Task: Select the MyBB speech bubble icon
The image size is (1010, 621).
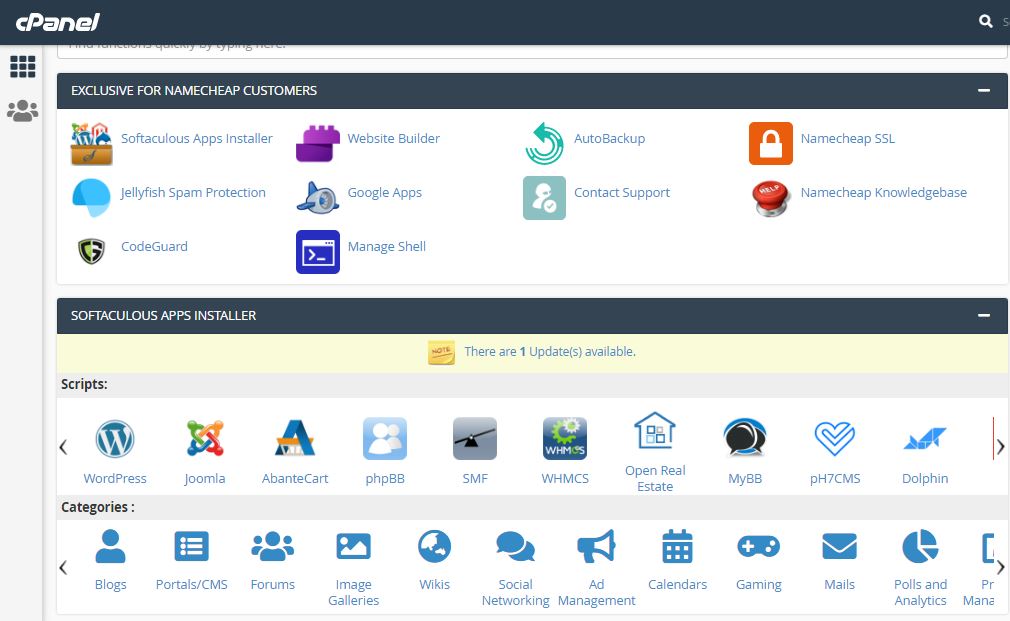Action: (x=745, y=438)
